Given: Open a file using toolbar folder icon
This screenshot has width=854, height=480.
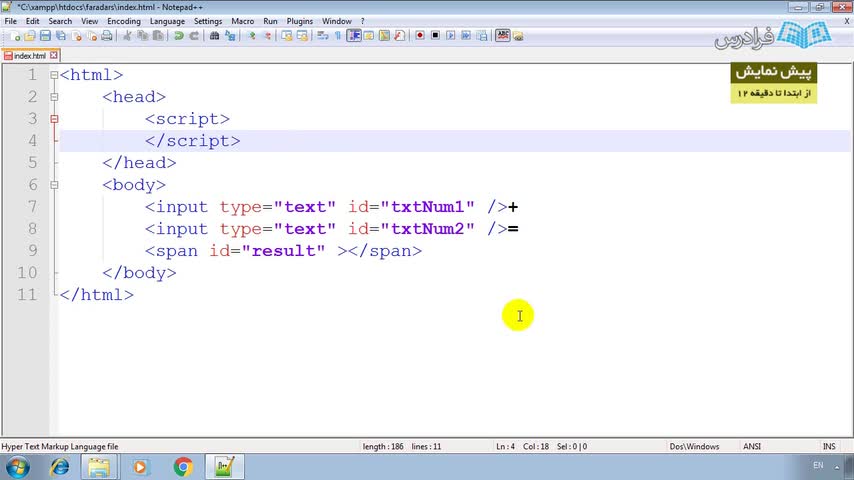Looking at the screenshot, I should [29, 36].
